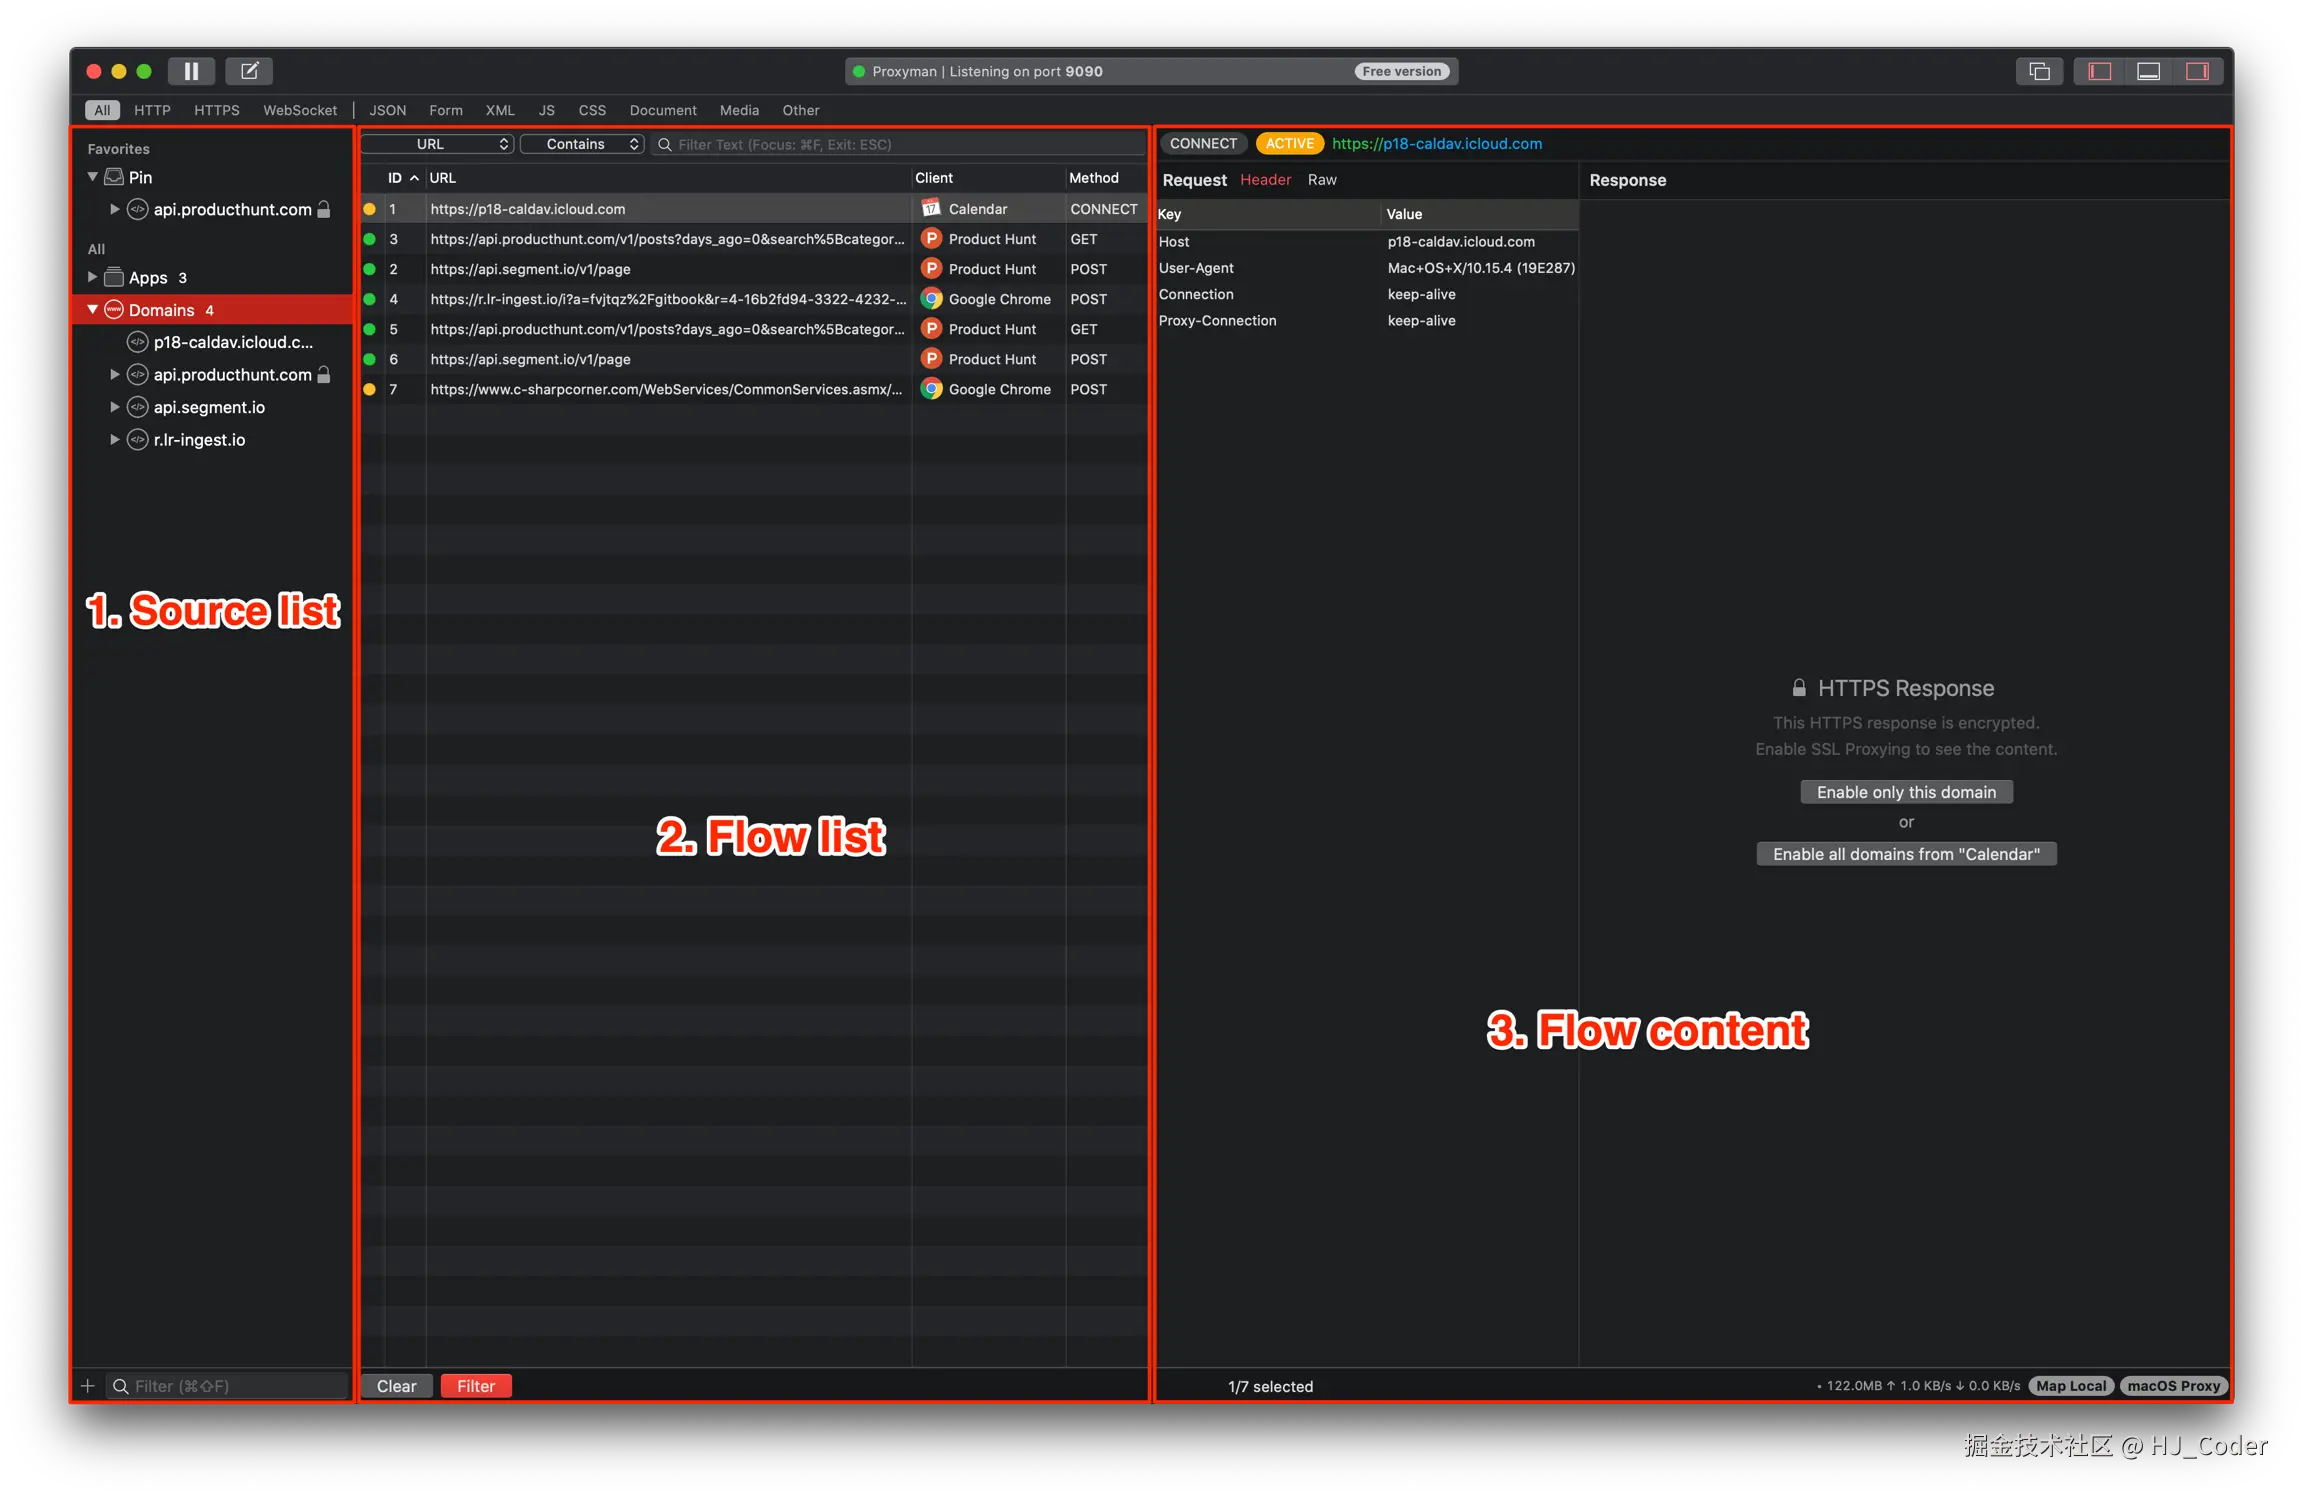Click the plus icon at sidebar bottom
Screen dimensions: 2304x1496
[88, 1386]
